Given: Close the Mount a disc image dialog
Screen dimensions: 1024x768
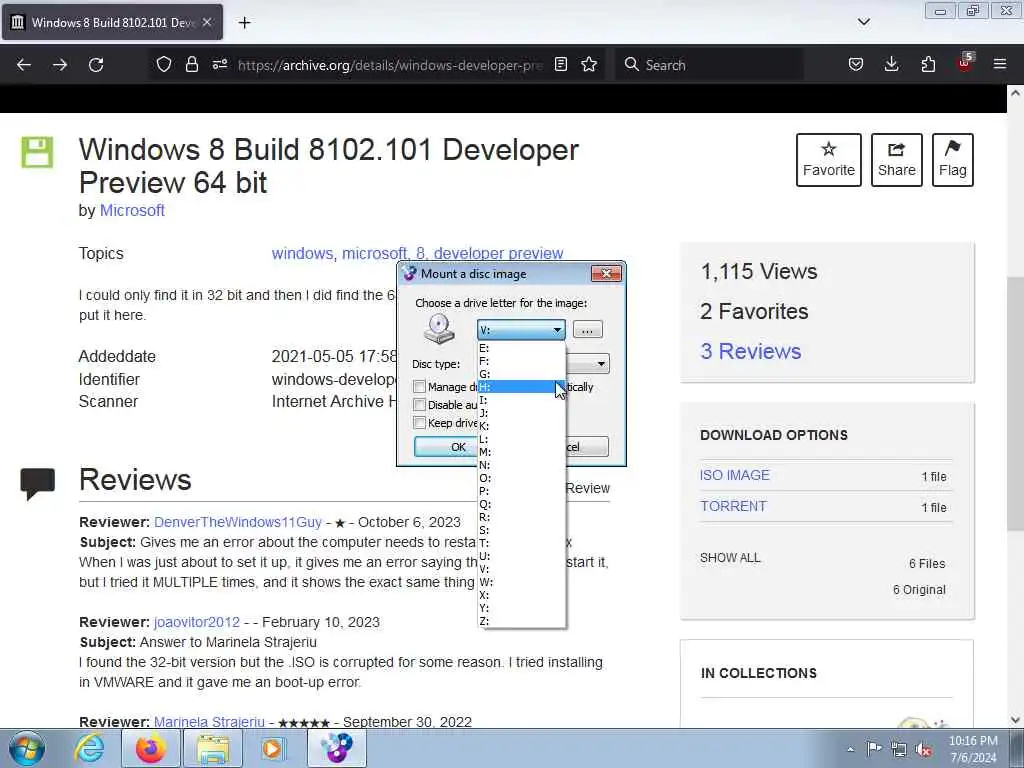Looking at the screenshot, I should (606, 274).
